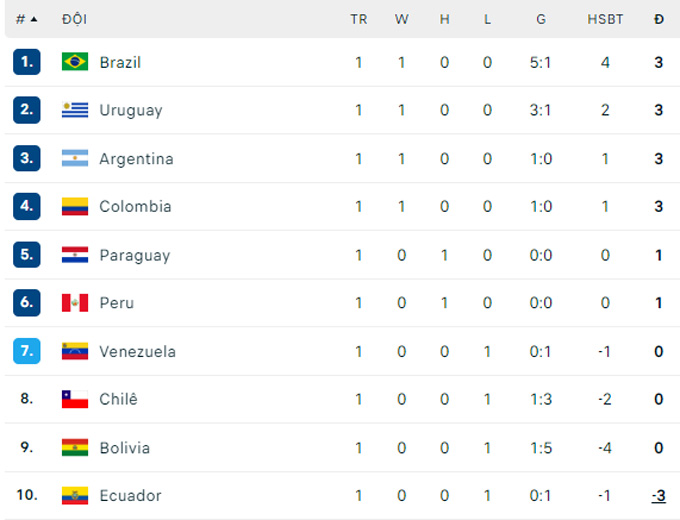Open the Ecuador team name link

click(x=130, y=495)
